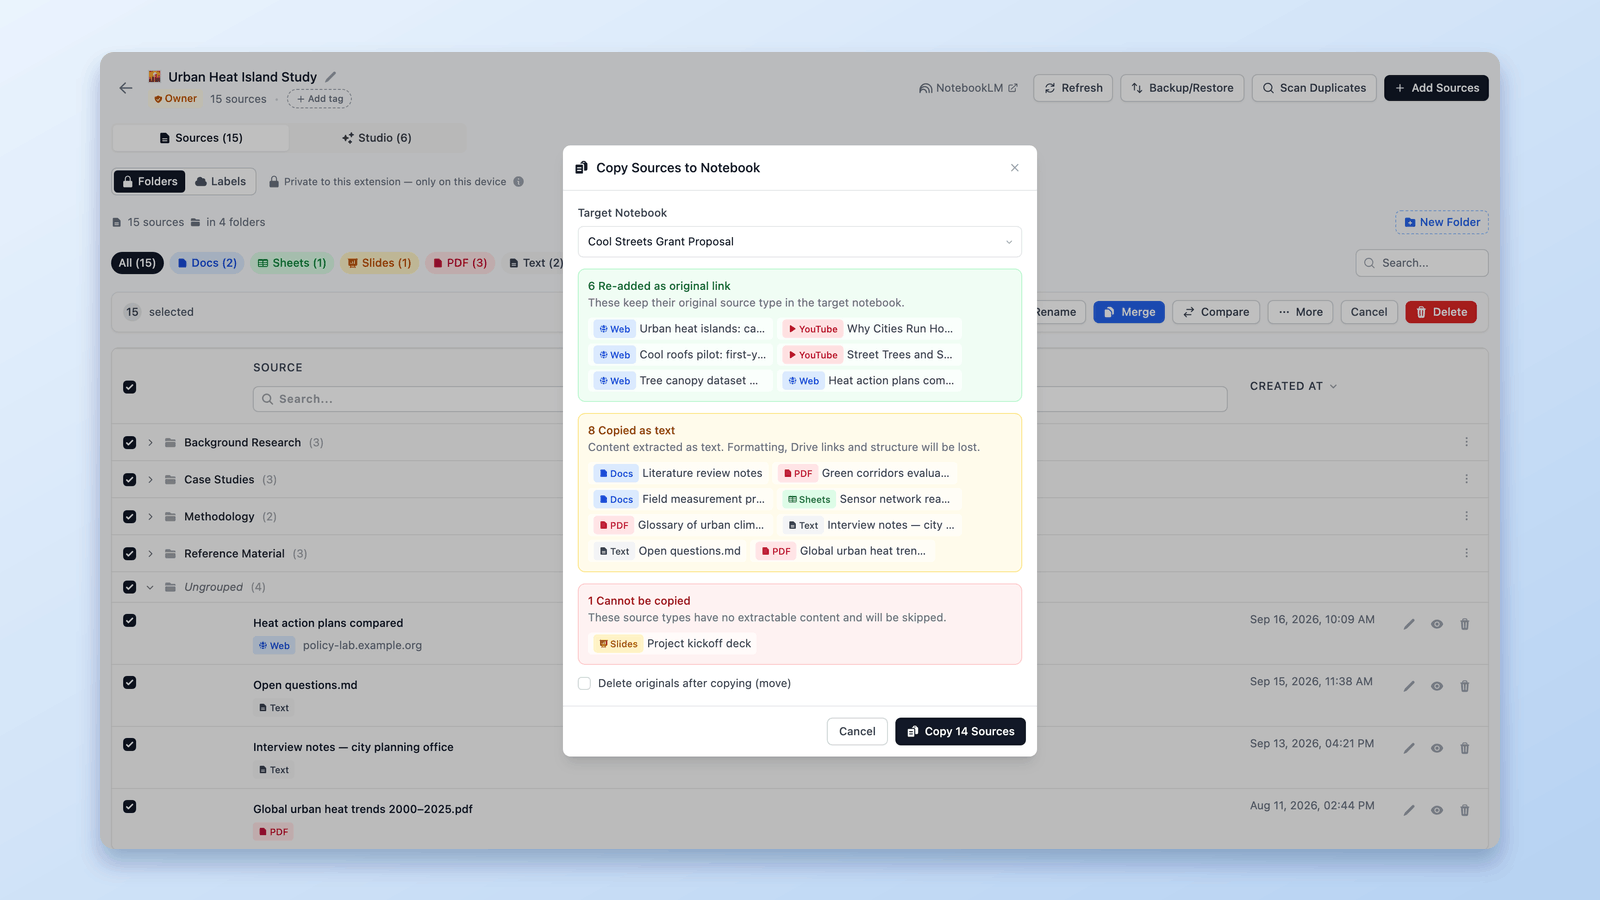Edit the notebook title via pencil icon
Image resolution: width=1600 pixels, height=900 pixels.
(331, 77)
